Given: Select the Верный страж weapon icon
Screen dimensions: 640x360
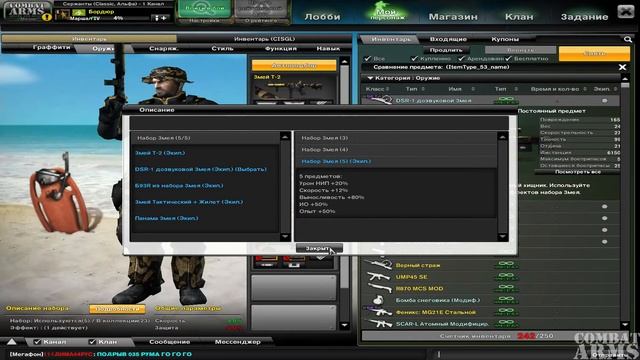Looking at the screenshot, I should click(x=379, y=265).
